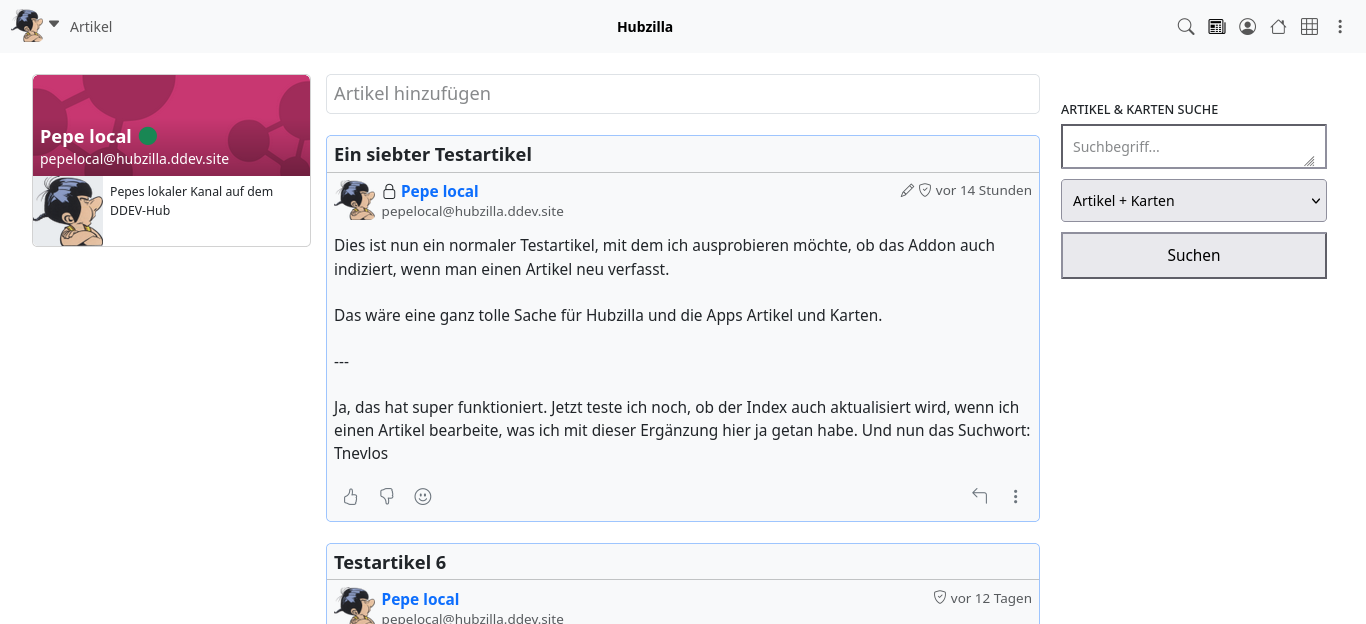Screen dimensions: 1366x624
Task: Open the network stream newspaper icon
Action: (1216, 27)
